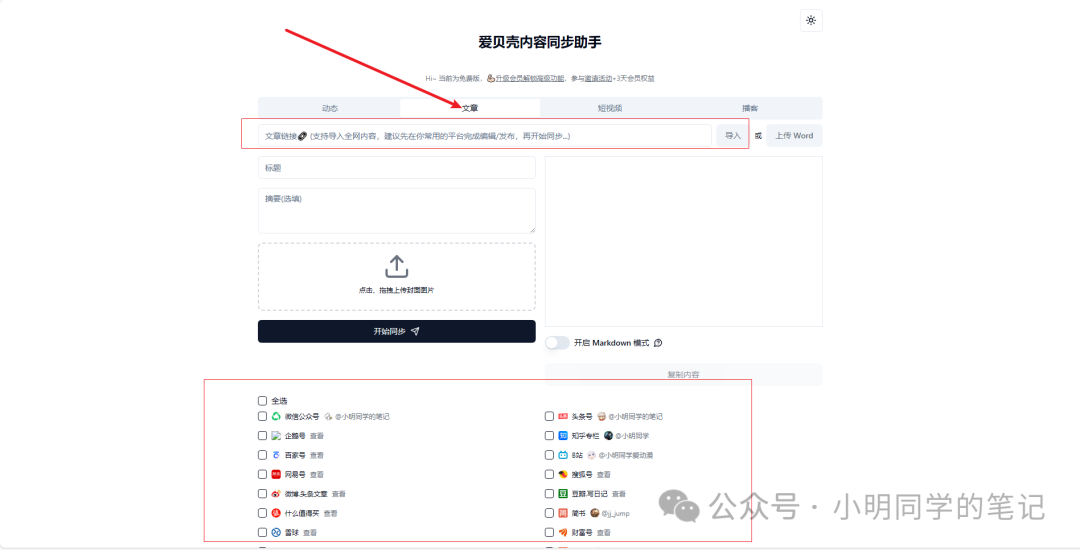This screenshot has width=1080, height=550.
Task: Check the B站 checkbox
Action: tap(549, 455)
